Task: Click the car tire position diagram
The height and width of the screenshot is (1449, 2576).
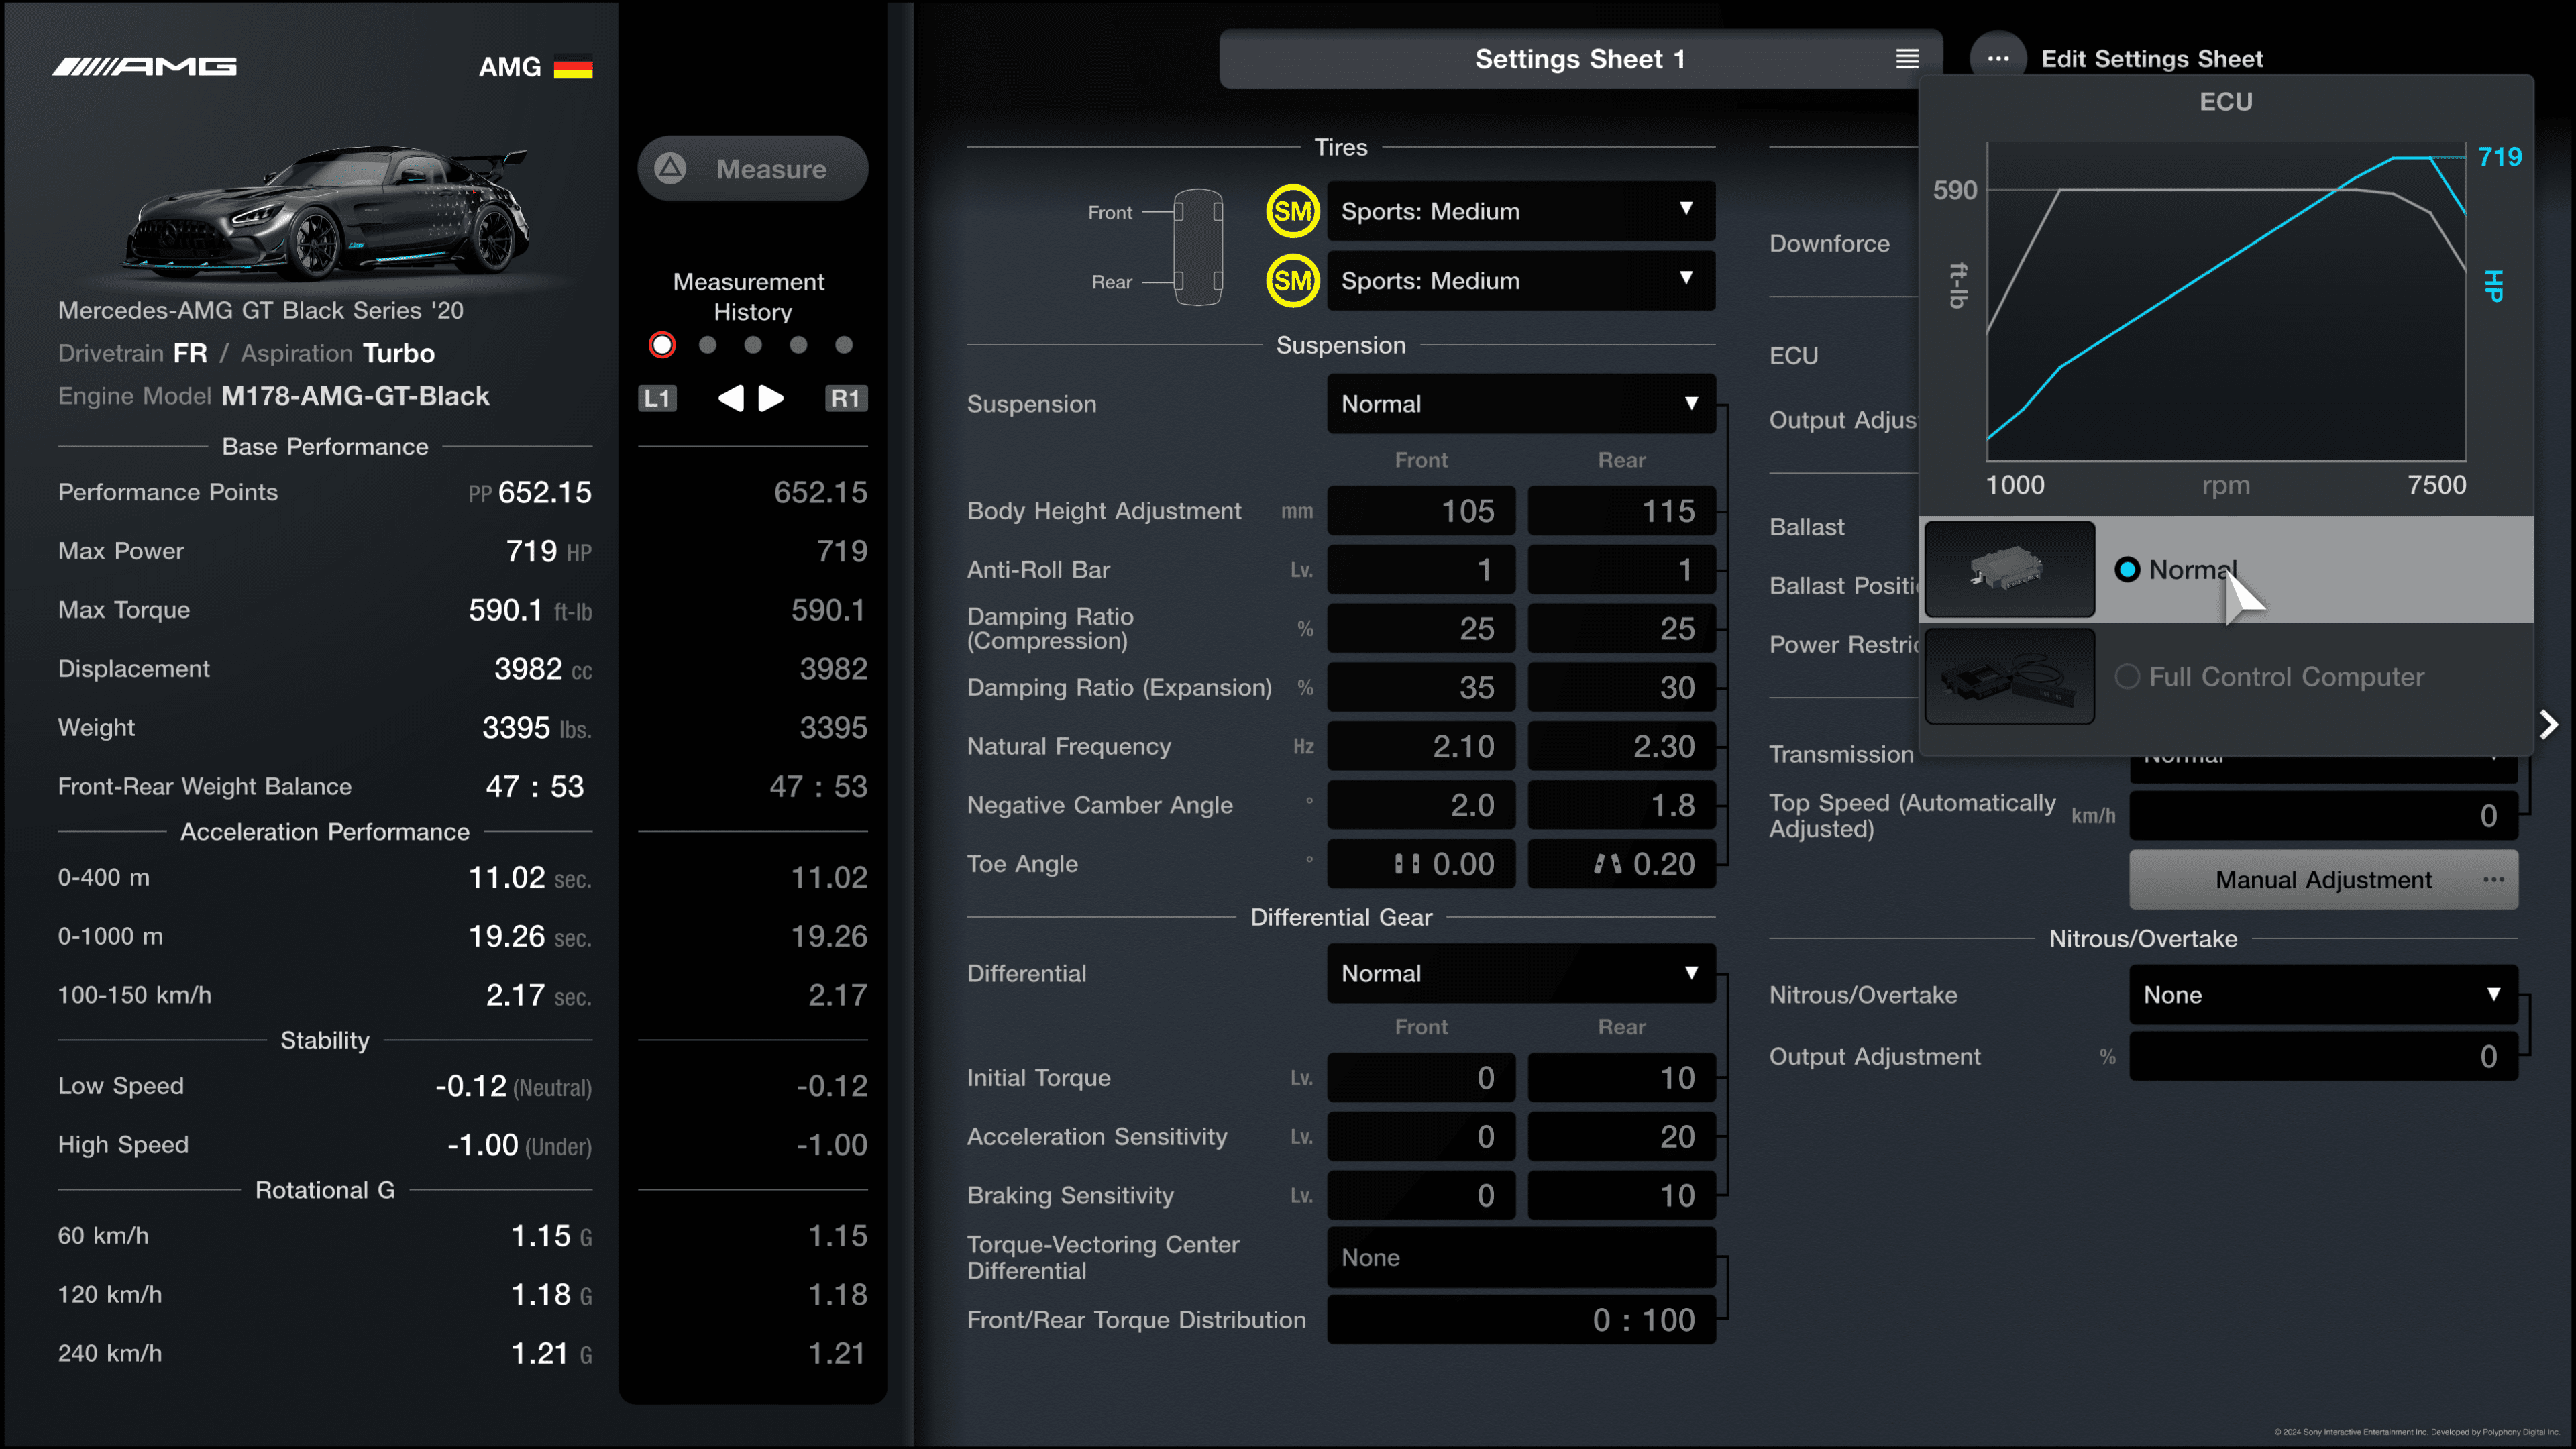Action: (1197, 246)
